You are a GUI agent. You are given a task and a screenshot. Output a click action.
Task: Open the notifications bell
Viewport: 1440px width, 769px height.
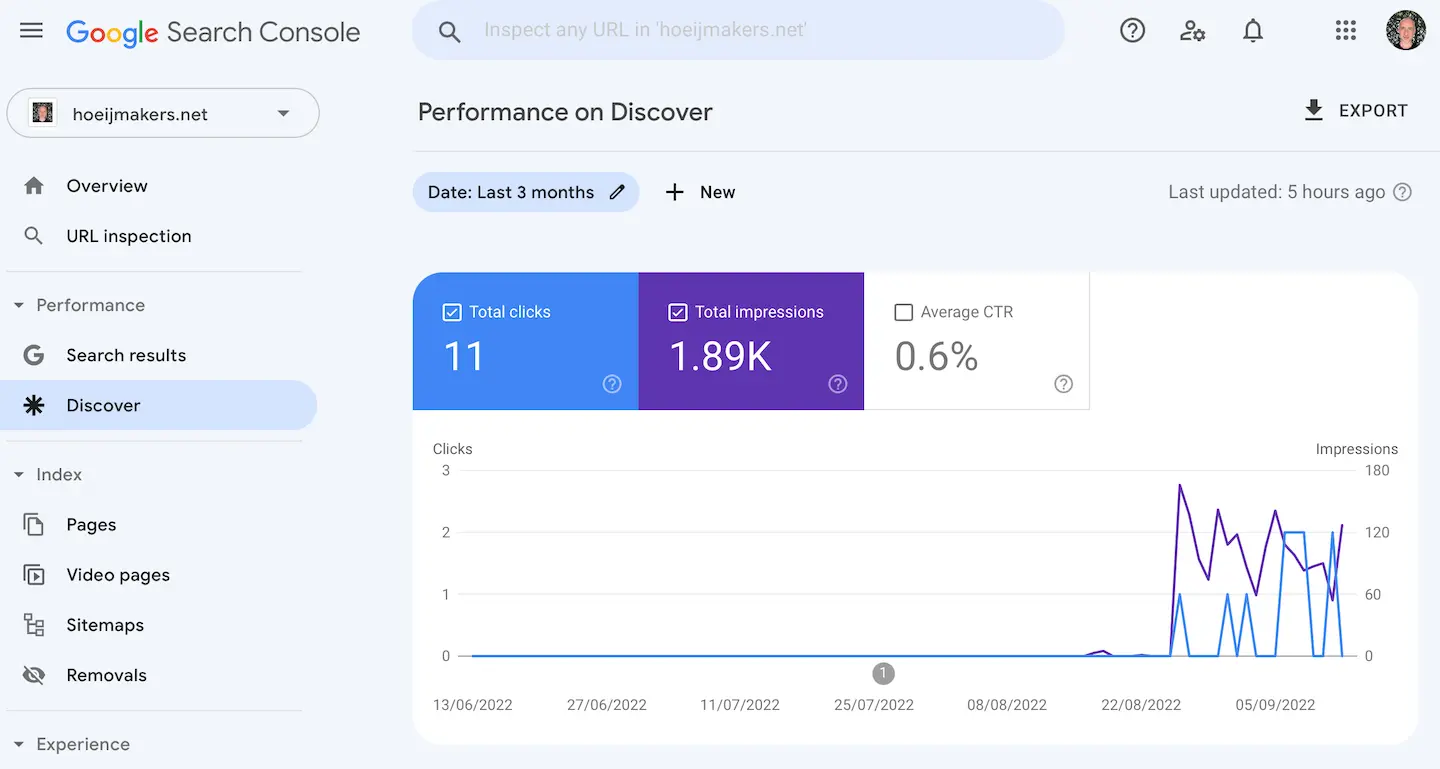tap(1253, 30)
